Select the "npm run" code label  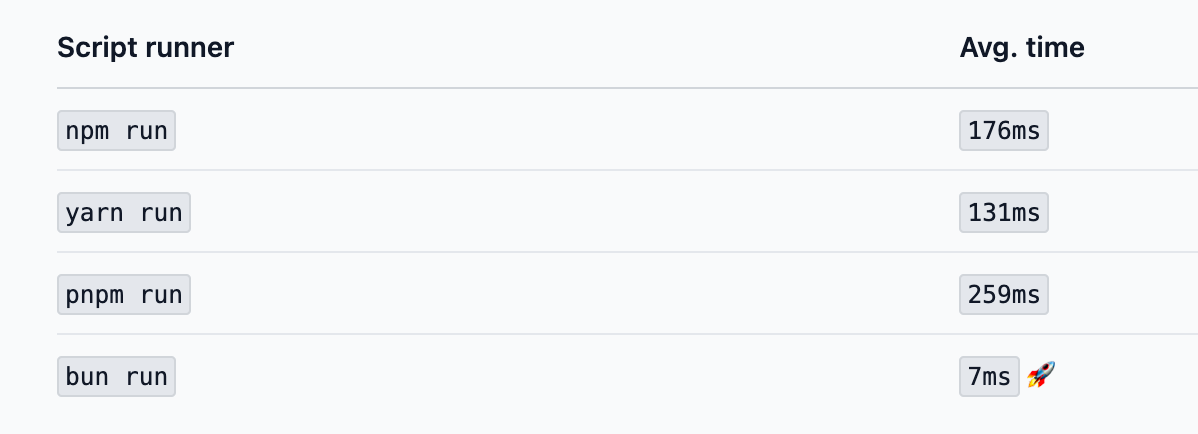tap(116, 131)
